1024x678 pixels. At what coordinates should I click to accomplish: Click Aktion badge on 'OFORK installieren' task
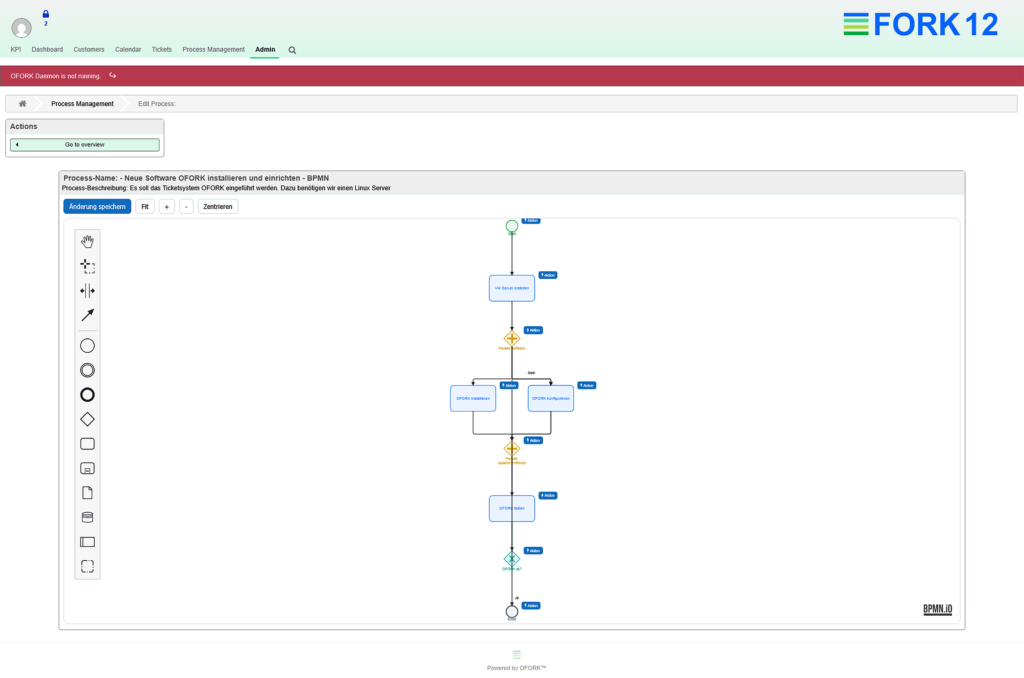tap(509, 385)
